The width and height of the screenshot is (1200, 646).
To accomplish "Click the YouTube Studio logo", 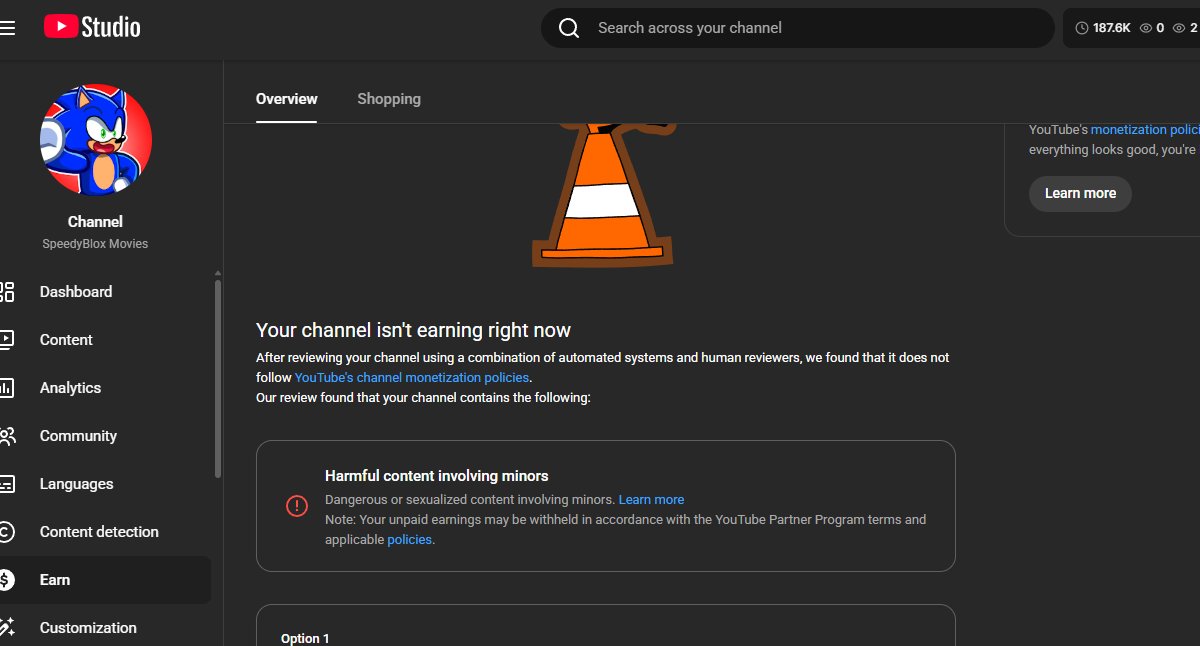I will coord(91,27).
